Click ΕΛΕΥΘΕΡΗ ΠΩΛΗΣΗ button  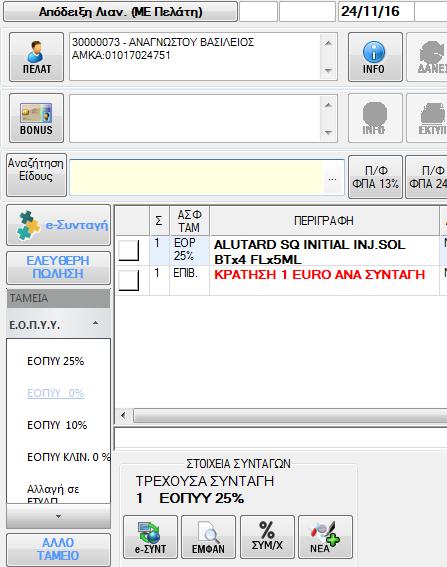pyautogui.click(x=58, y=268)
